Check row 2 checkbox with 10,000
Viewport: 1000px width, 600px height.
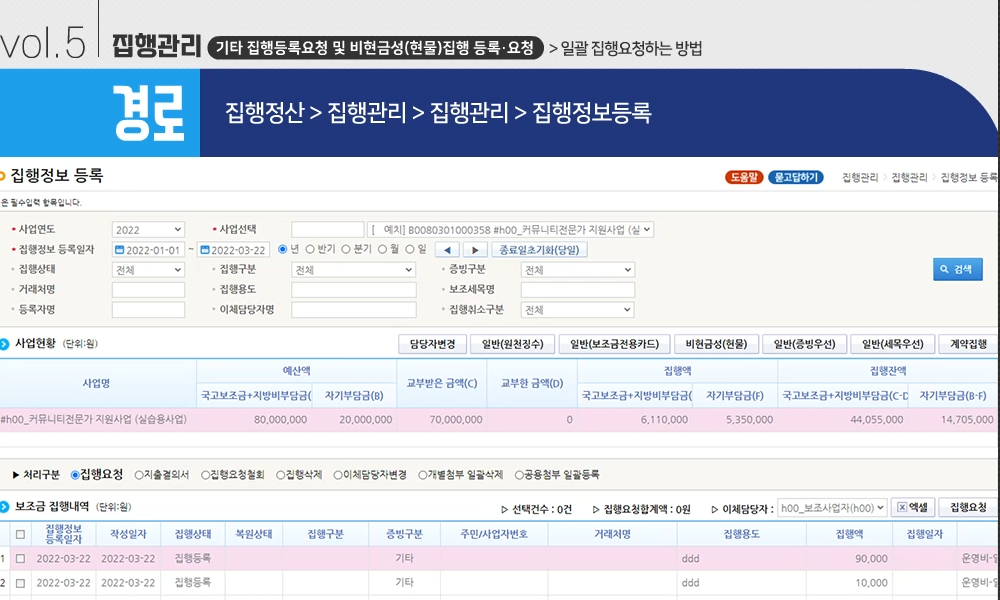(20, 583)
